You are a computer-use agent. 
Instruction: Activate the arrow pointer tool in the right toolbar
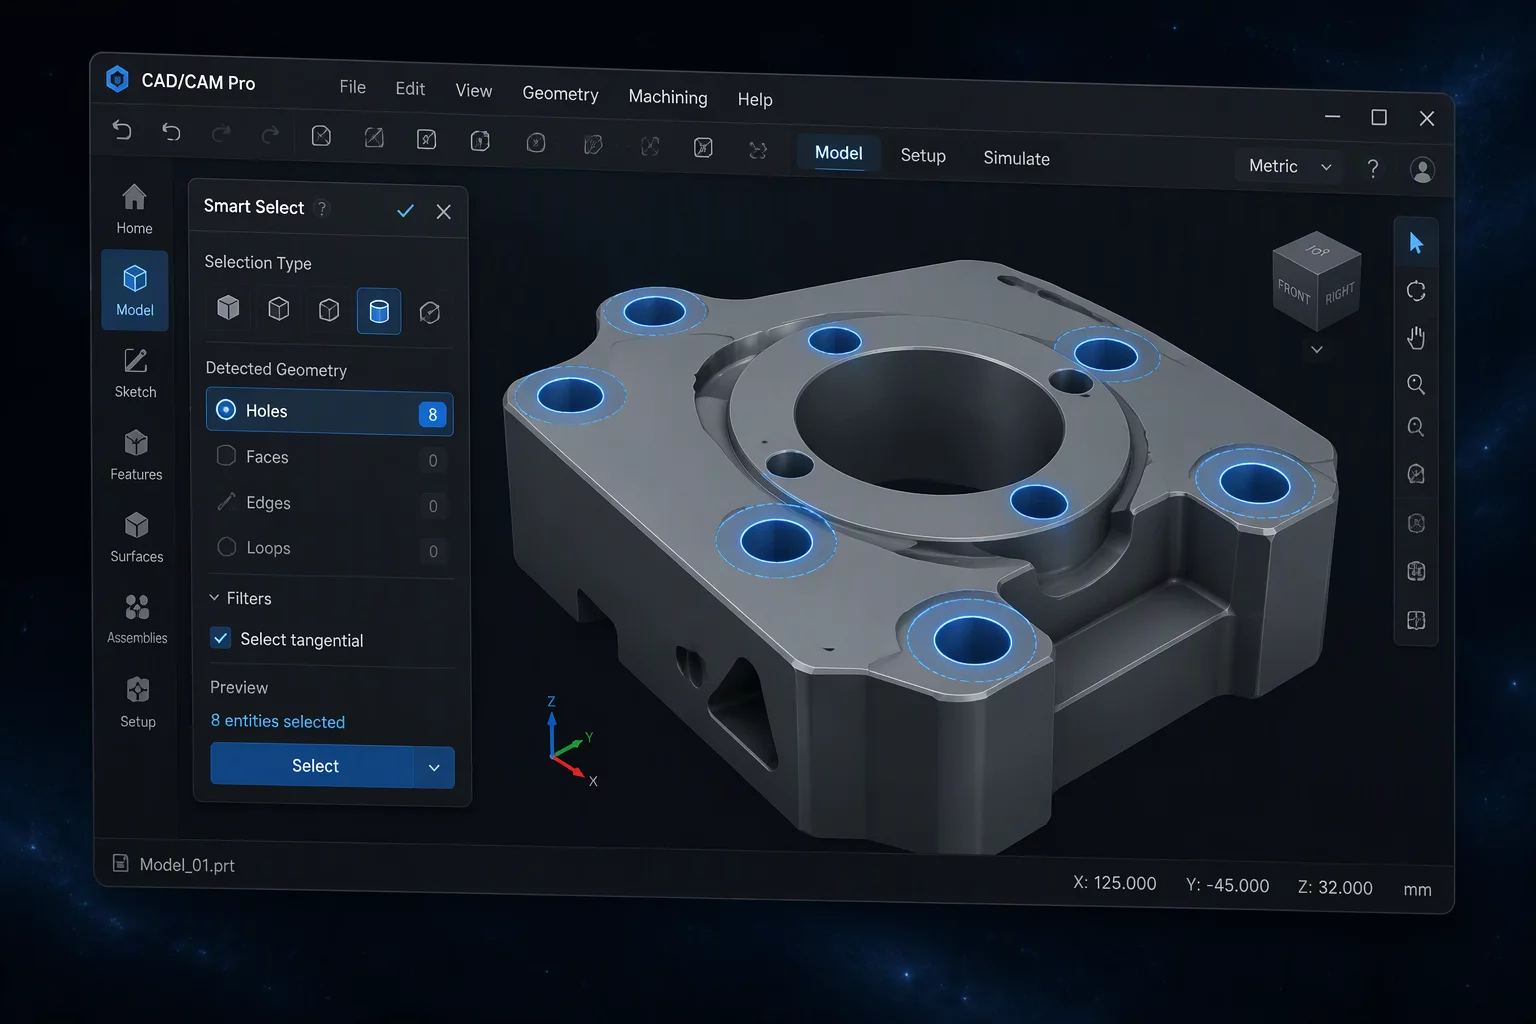coord(1416,243)
